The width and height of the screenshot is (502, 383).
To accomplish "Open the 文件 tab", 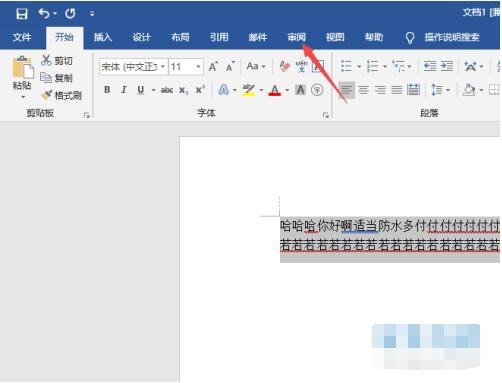I will 22,37.
